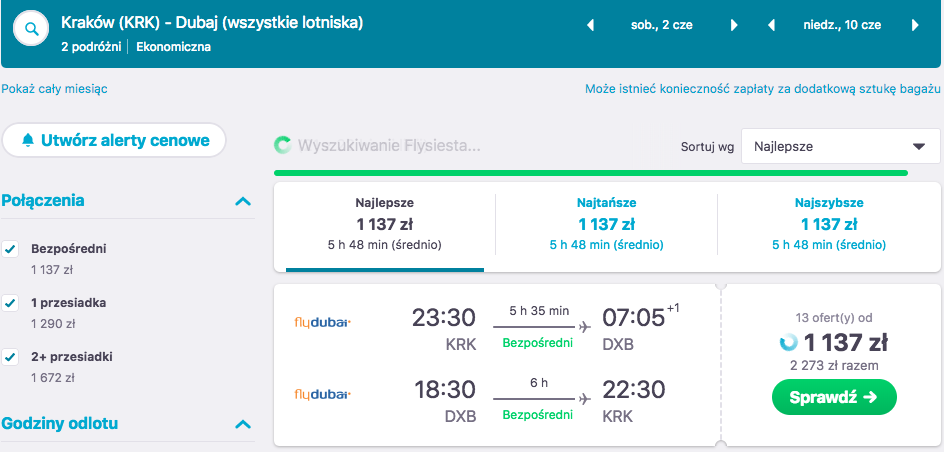Click the 5 h 35 min duration
The height and width of the screenshot is (452, 944).
click(539, 311)
